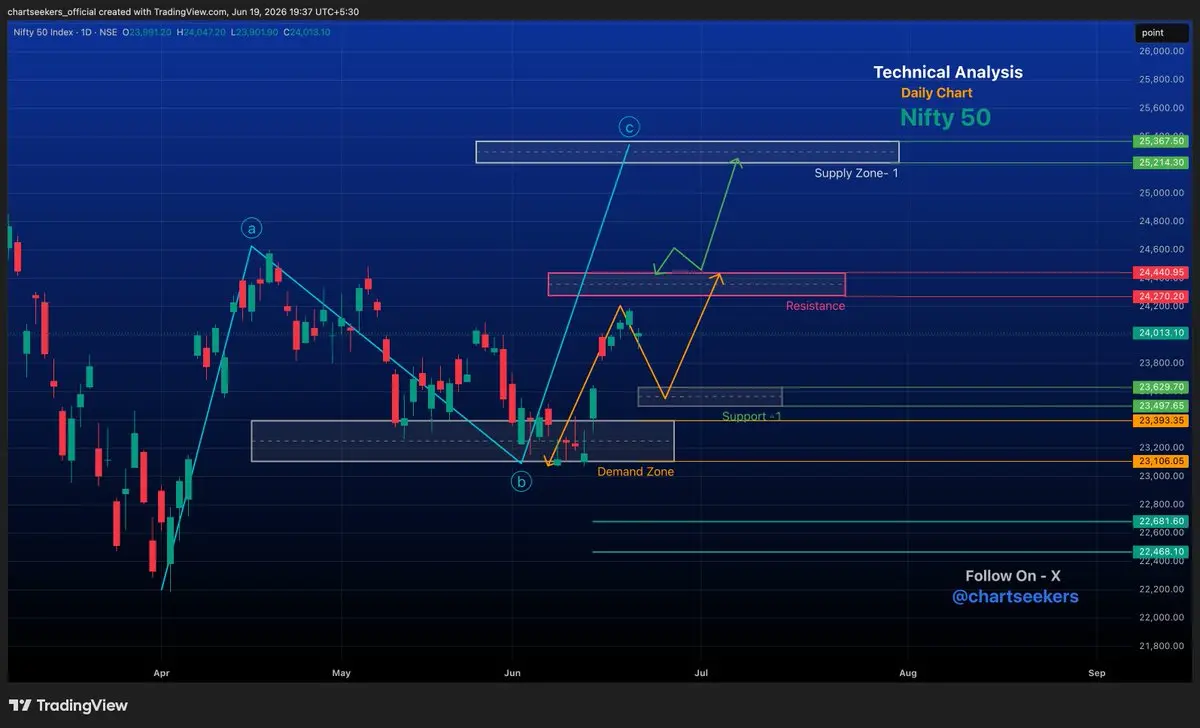The image size is (1200, 728).
Task: Click the green 'Nifty 50' title text
Action: pyautogui.click(x=945, y=117)
